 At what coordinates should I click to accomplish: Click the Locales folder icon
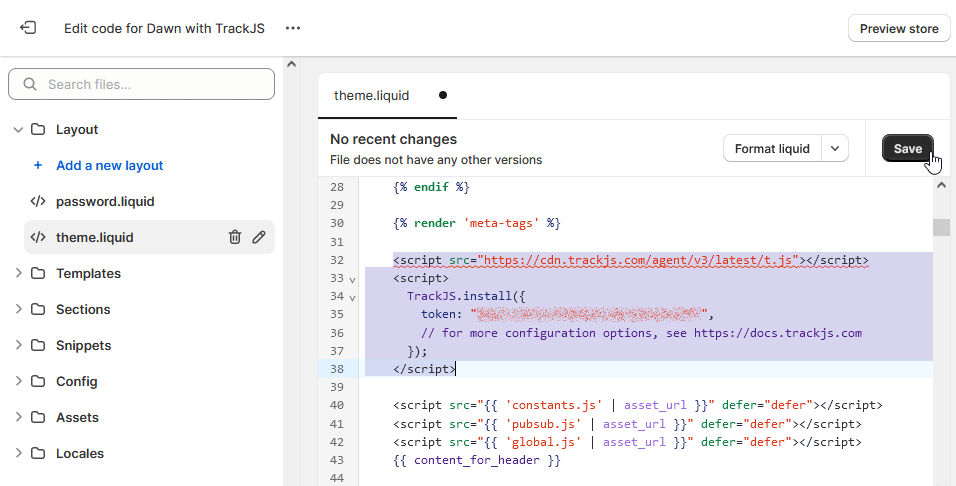(x=38, y=453)
